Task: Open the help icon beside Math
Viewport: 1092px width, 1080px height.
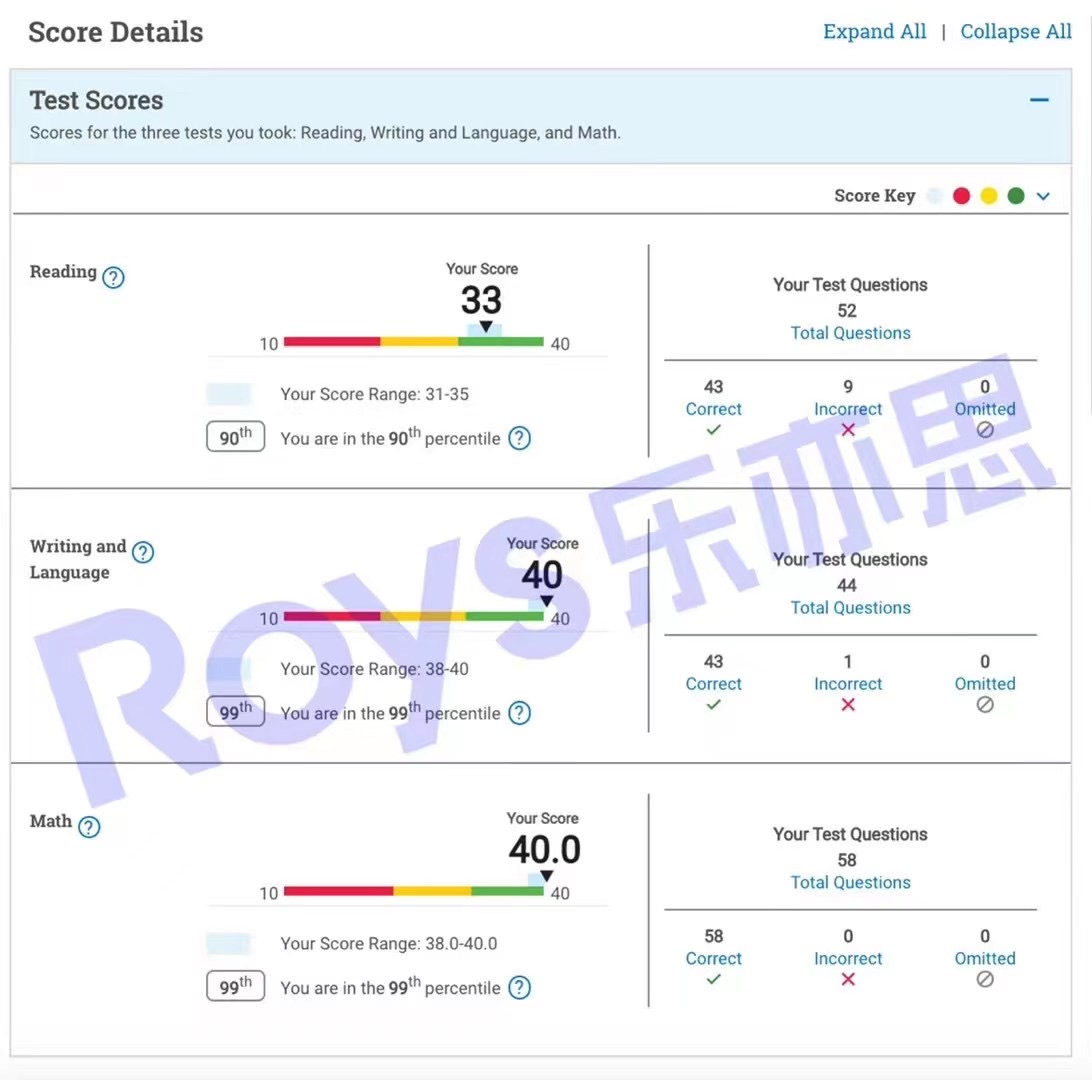Action: [x=89, y=827]
